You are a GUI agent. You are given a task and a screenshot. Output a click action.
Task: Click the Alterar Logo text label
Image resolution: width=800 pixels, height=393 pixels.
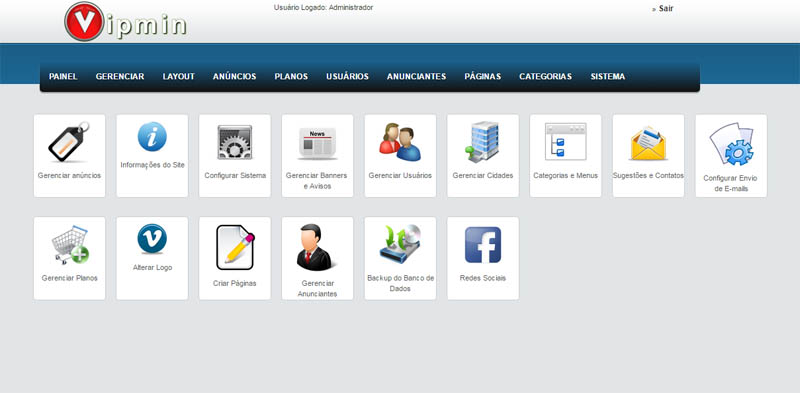click(x=152, y=268)
